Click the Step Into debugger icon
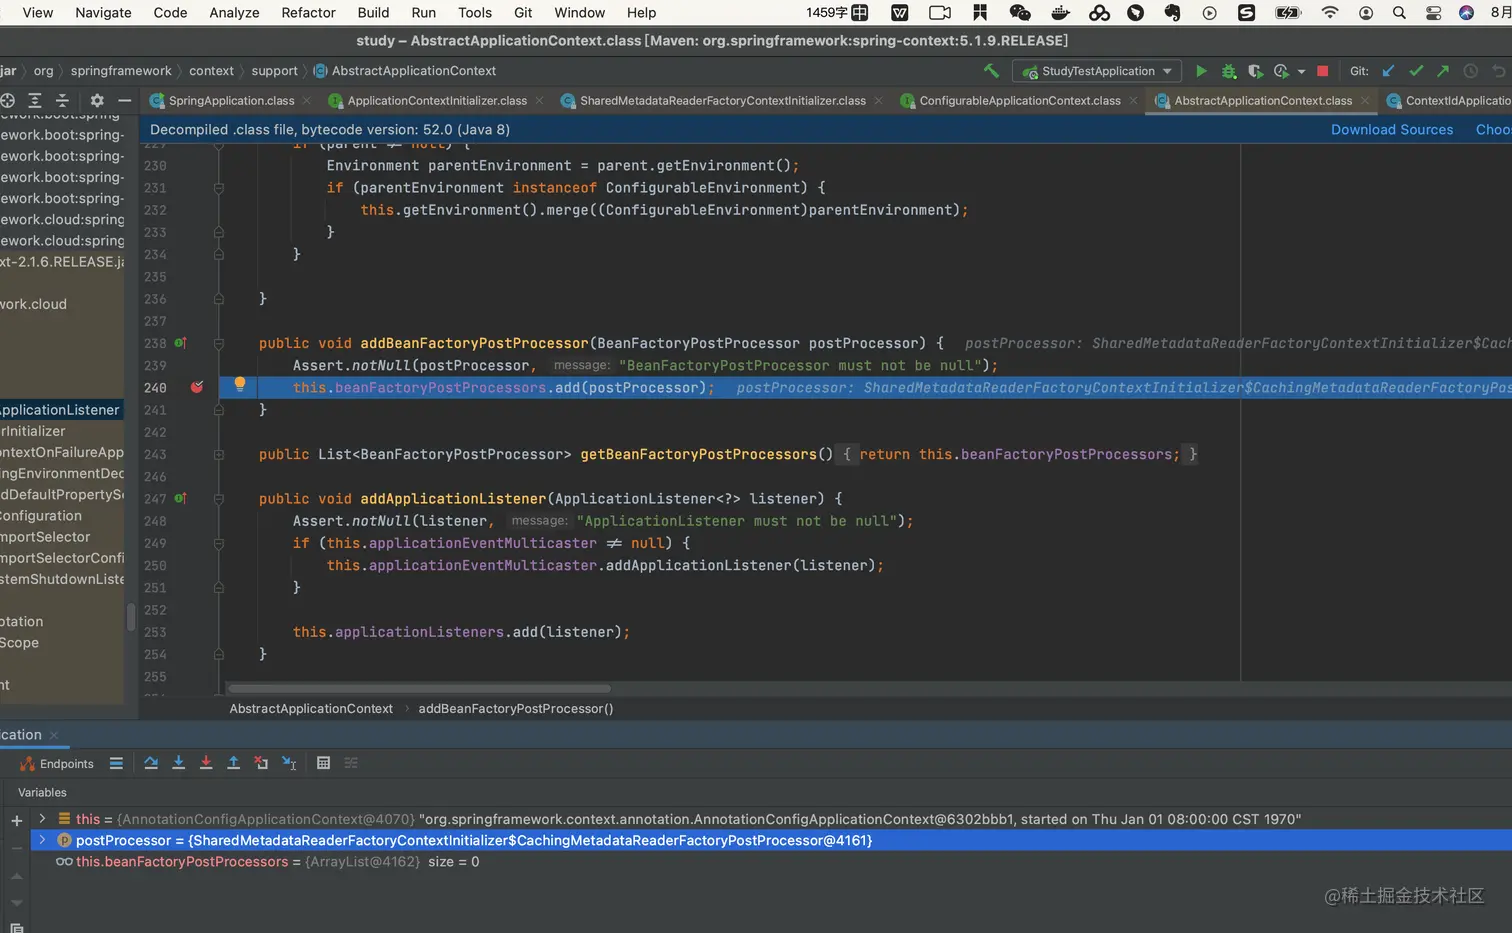 [179, 763]
